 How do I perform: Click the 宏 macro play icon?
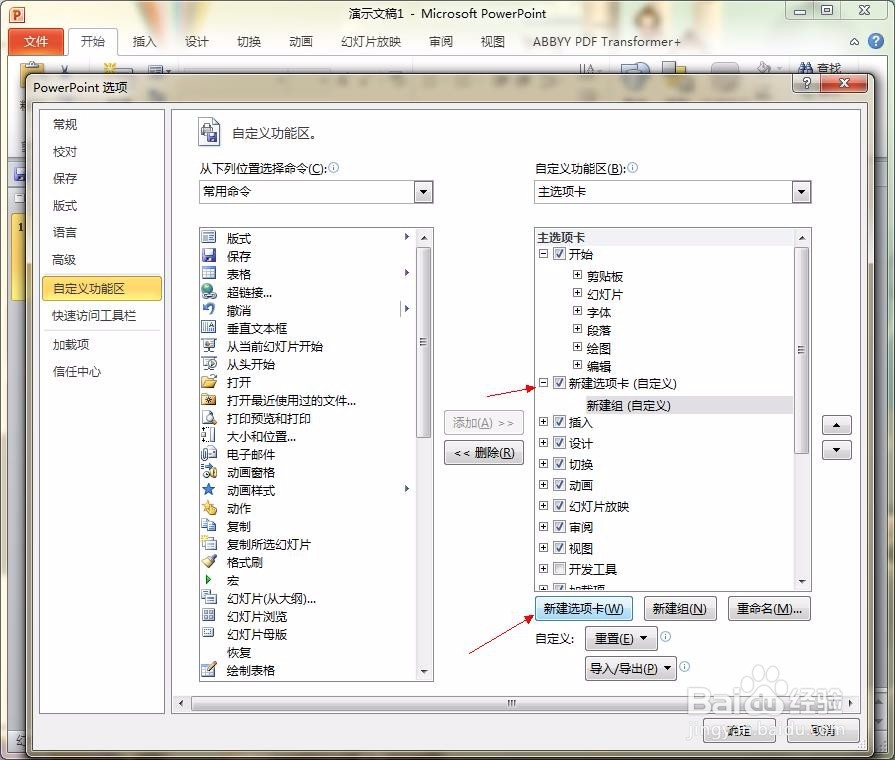209,579
